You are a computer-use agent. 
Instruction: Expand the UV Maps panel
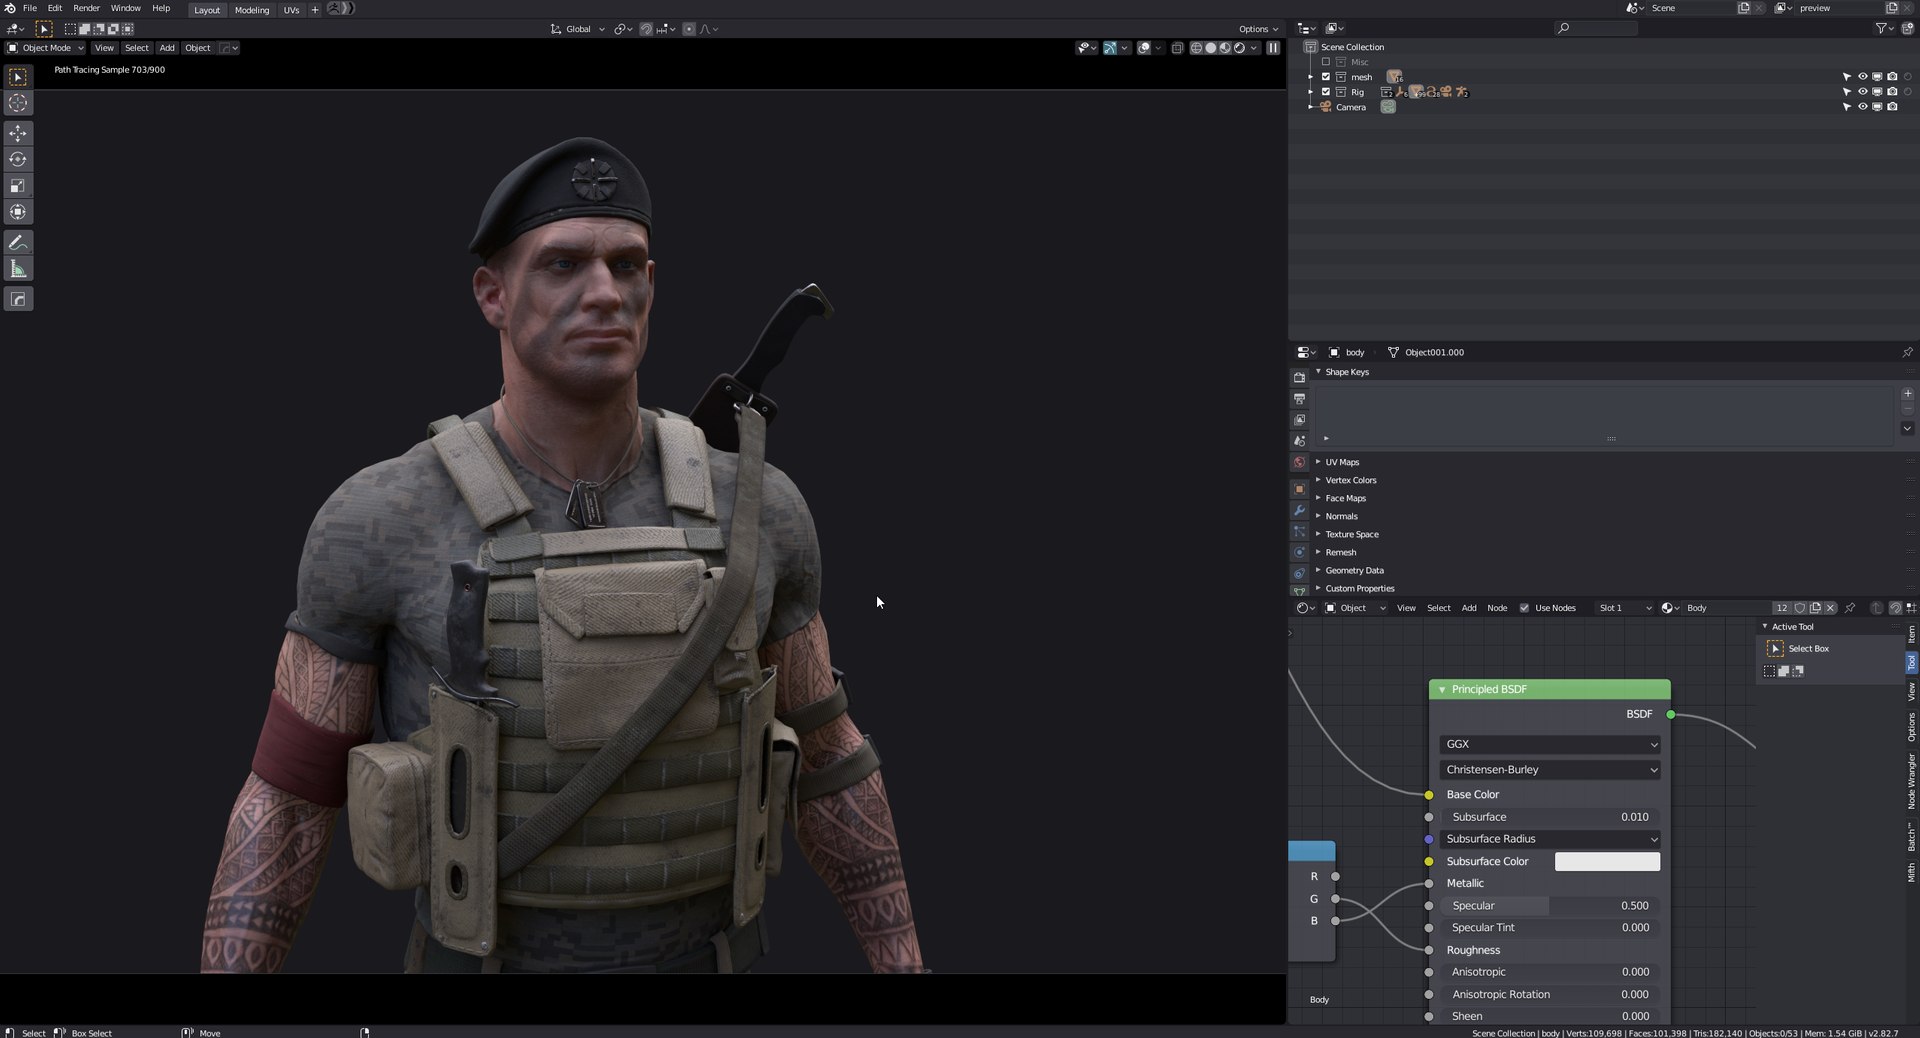click(1341, 462)
